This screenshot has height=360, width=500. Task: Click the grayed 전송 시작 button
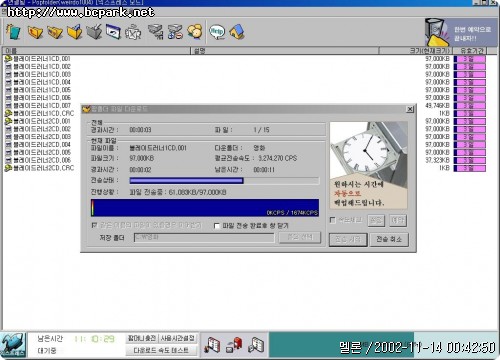348,239
